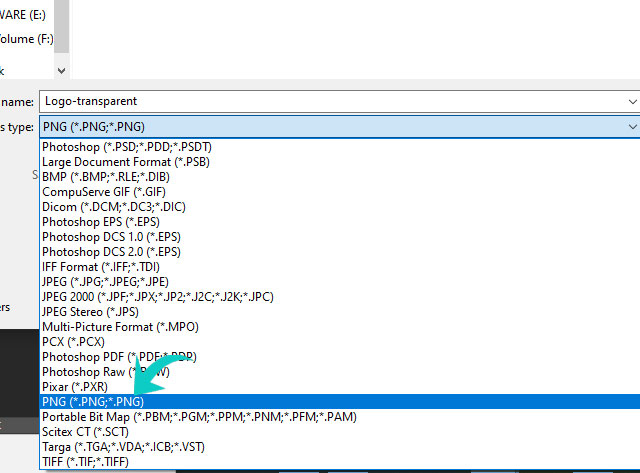Screen dimensions: 640x473
Task: Select PCX (*.PCX) file type
Action: click(x=340, y=342)
